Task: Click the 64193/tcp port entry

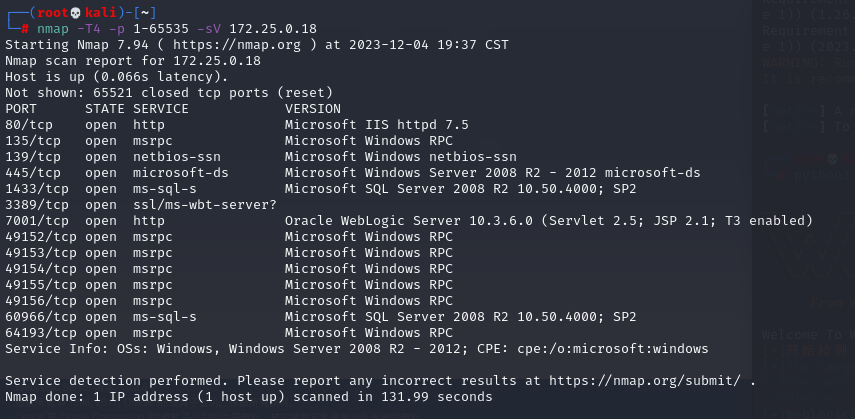Action: point(41,333)
